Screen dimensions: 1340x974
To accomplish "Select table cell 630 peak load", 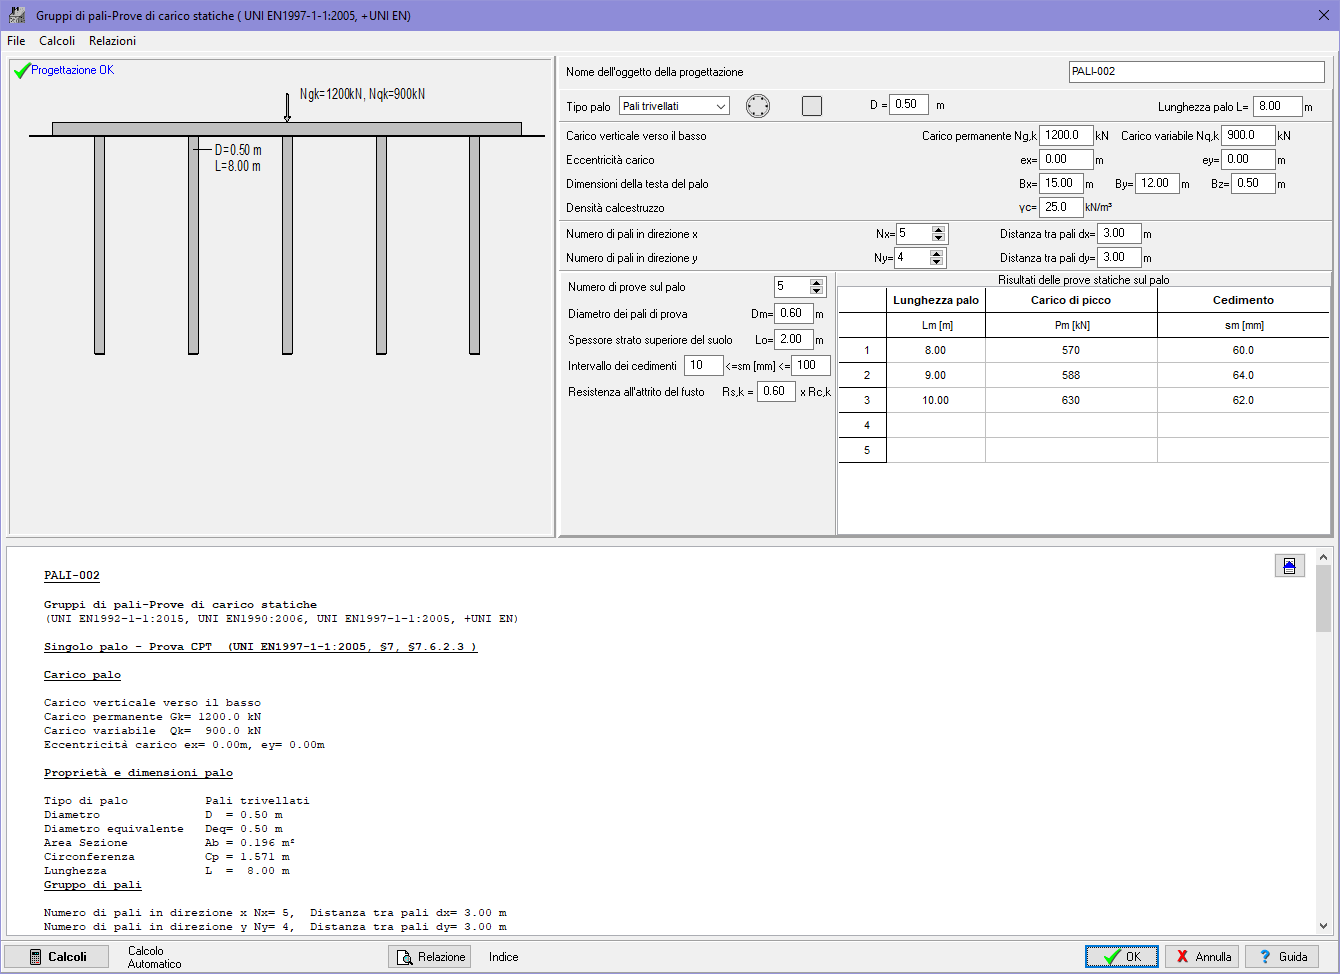I will [x=1071, y=400].
